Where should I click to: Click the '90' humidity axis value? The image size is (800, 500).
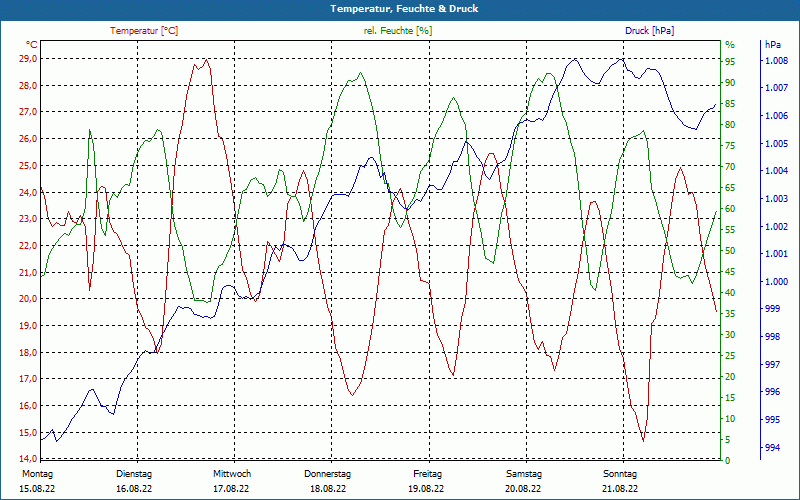pos(730,83)
